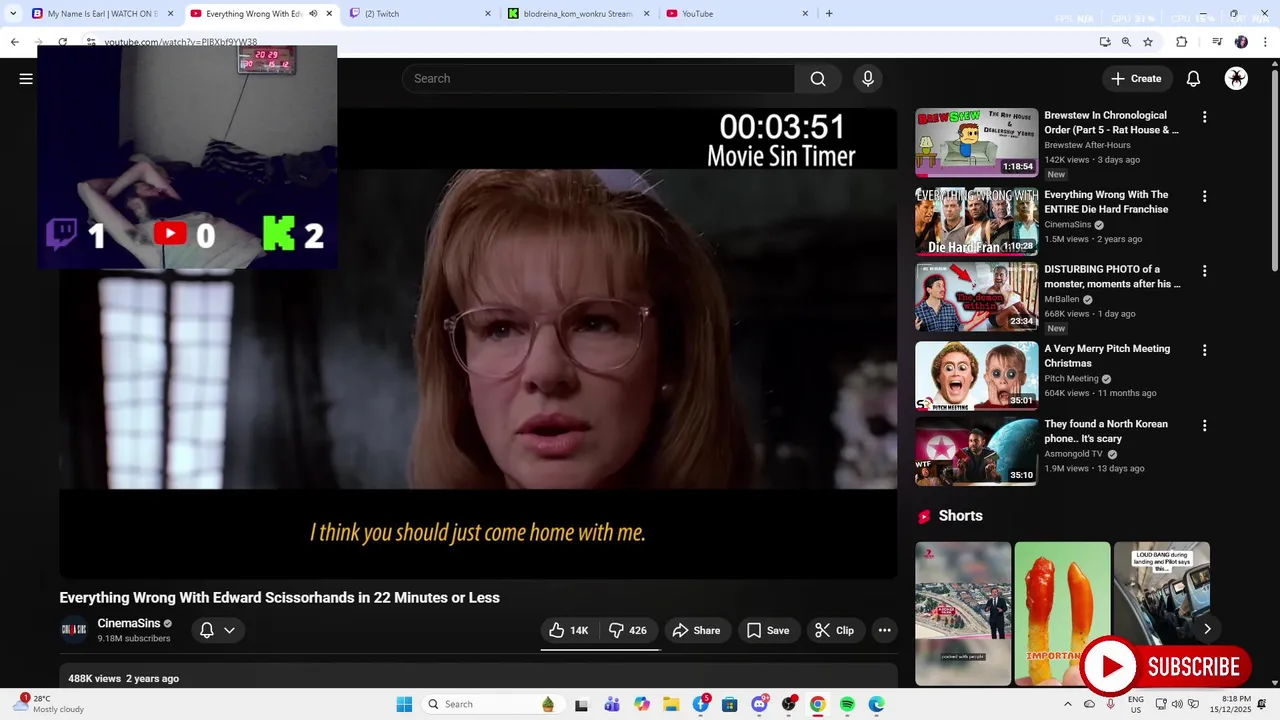
Task: Open the browser zoom magnifier icon
Action: 1126,42
